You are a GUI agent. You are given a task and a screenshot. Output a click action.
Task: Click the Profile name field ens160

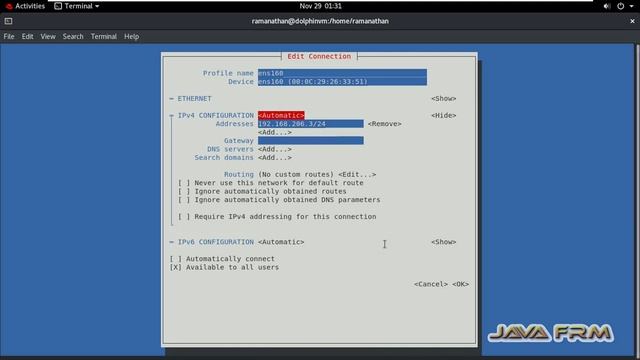(x=342, y=73)
